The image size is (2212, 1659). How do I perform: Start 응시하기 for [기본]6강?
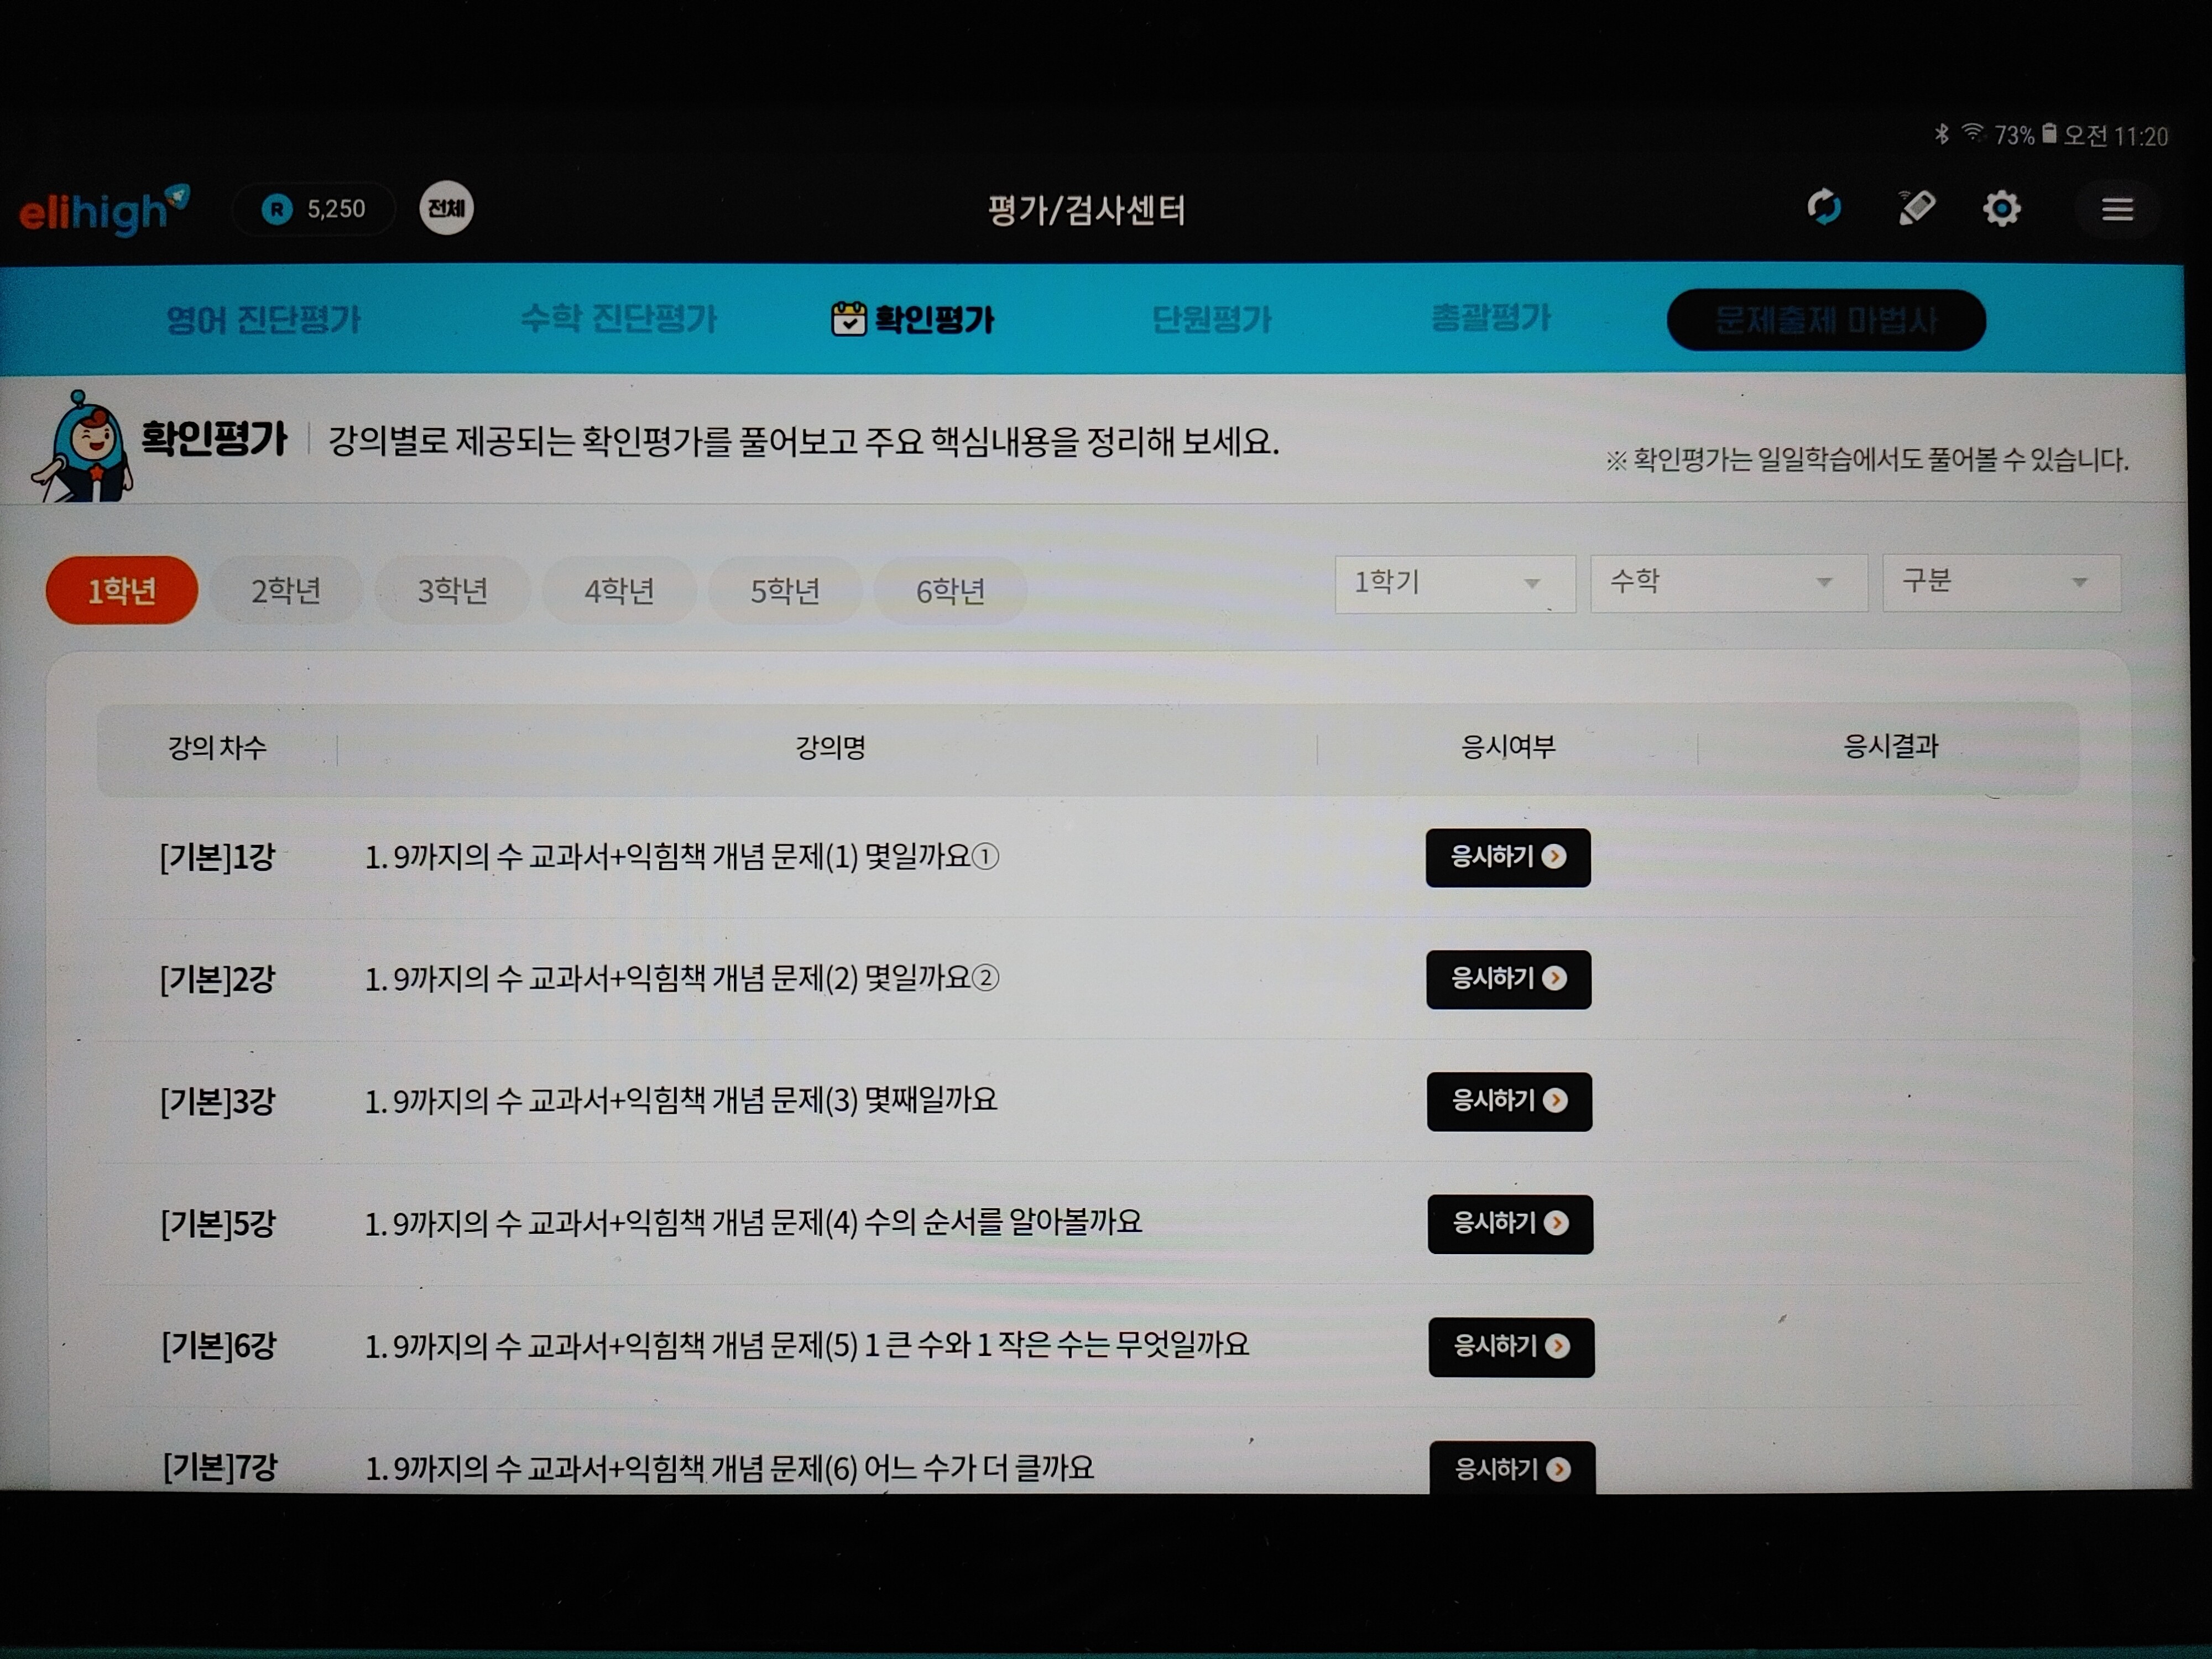[x=1511, y=1347]
